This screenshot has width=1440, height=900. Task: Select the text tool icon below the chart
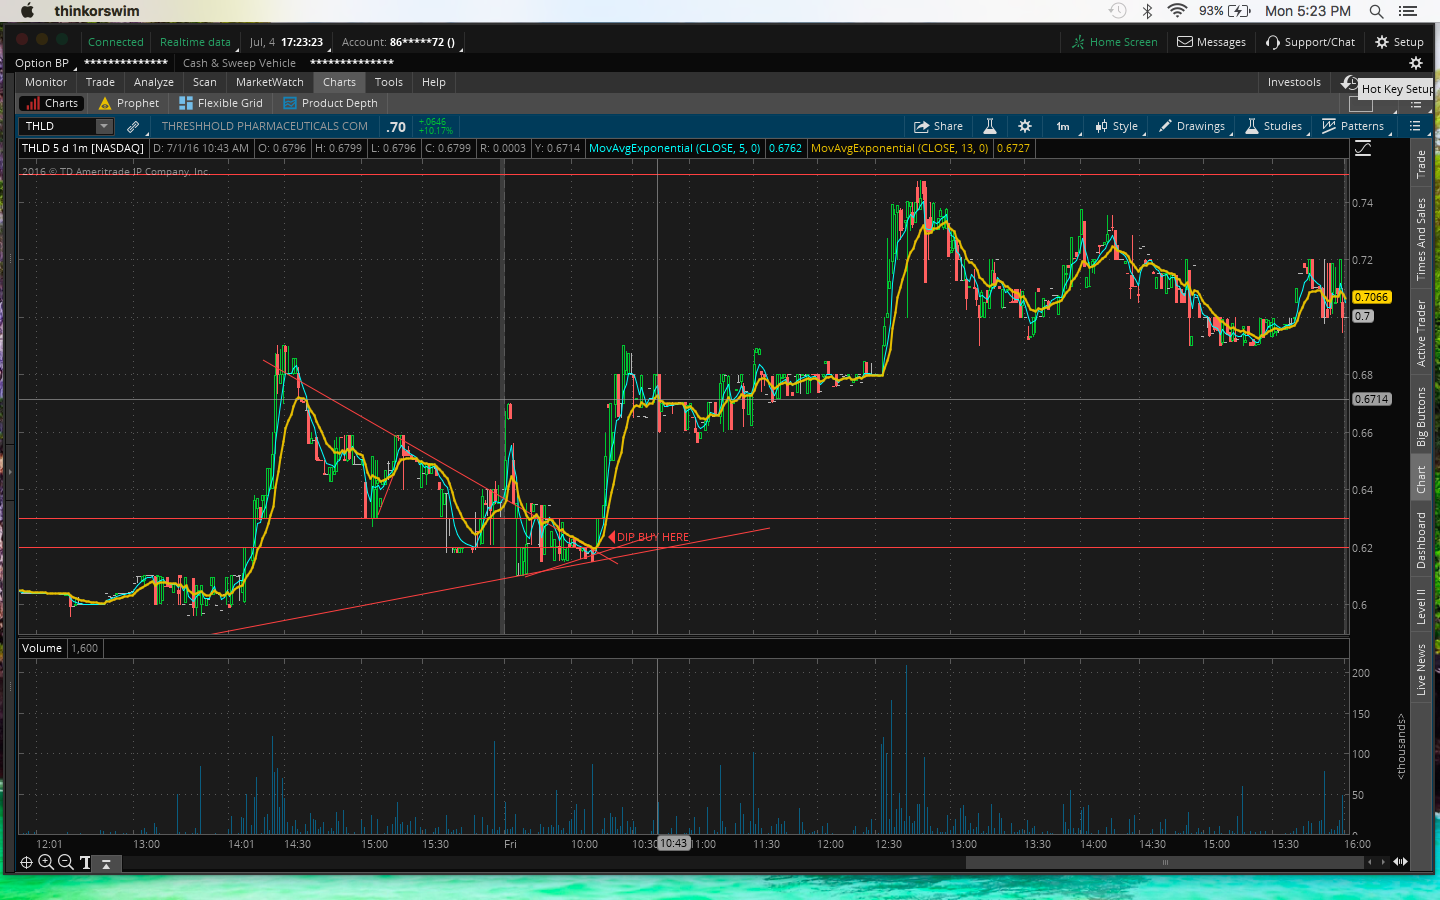[85, 862]
